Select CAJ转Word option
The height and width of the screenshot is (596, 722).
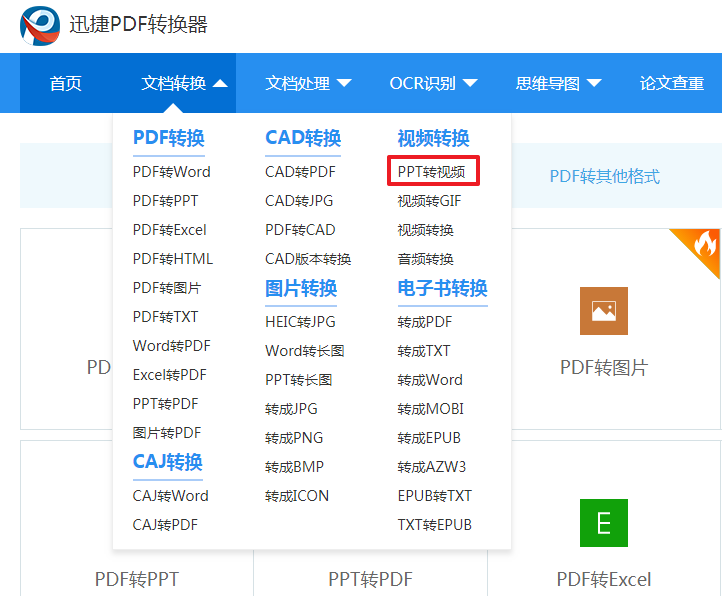click(170, 496)
